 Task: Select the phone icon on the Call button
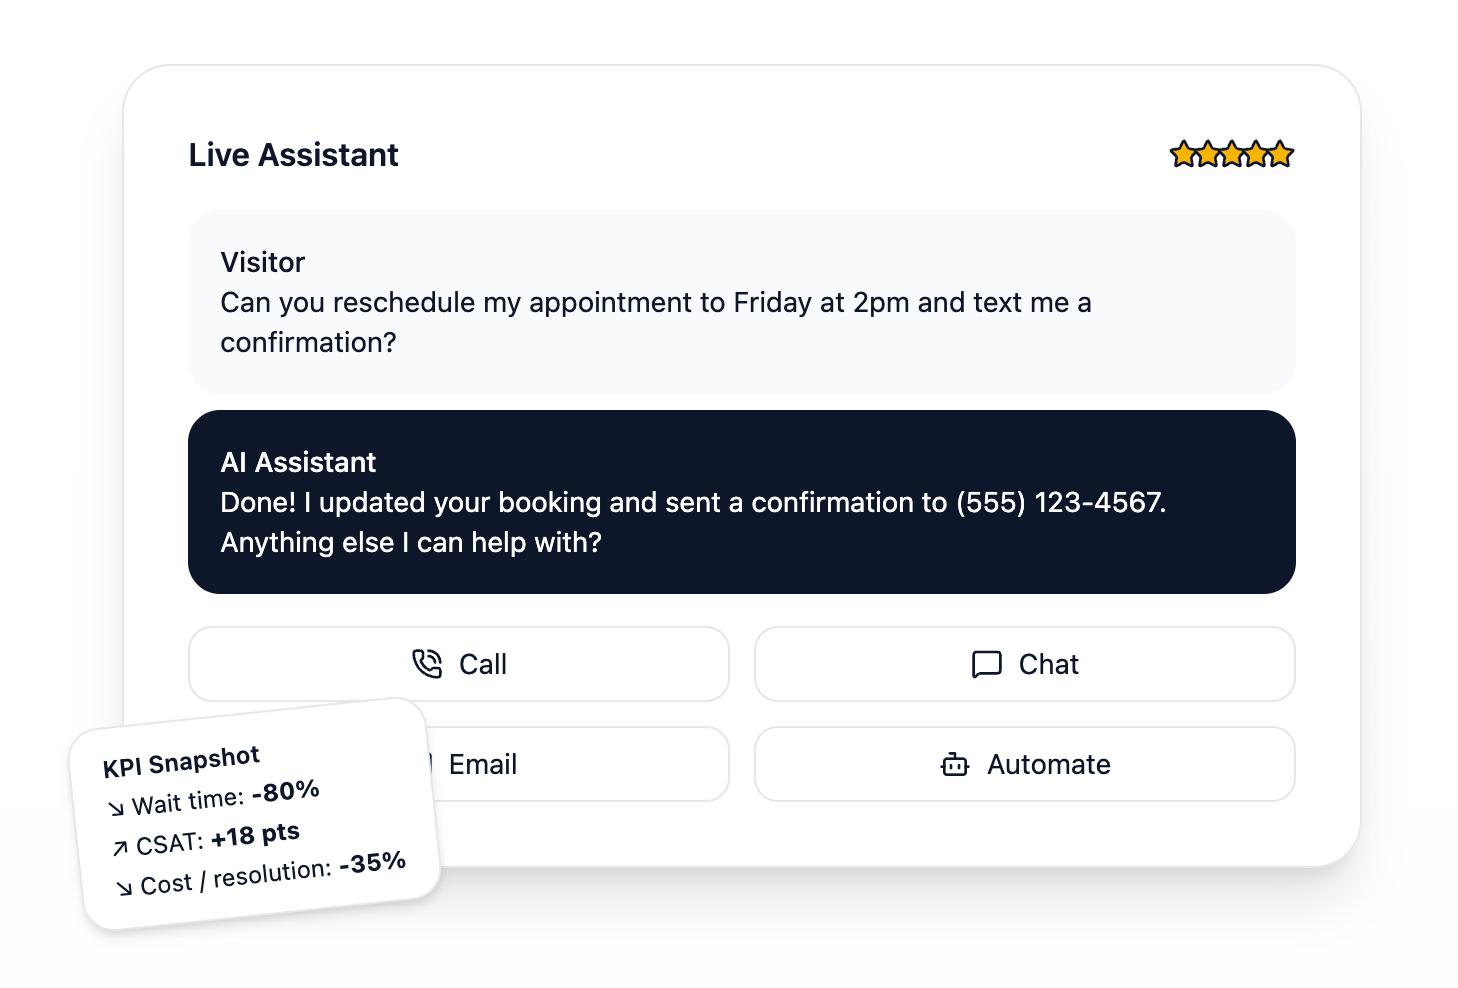tap(427, 664)
